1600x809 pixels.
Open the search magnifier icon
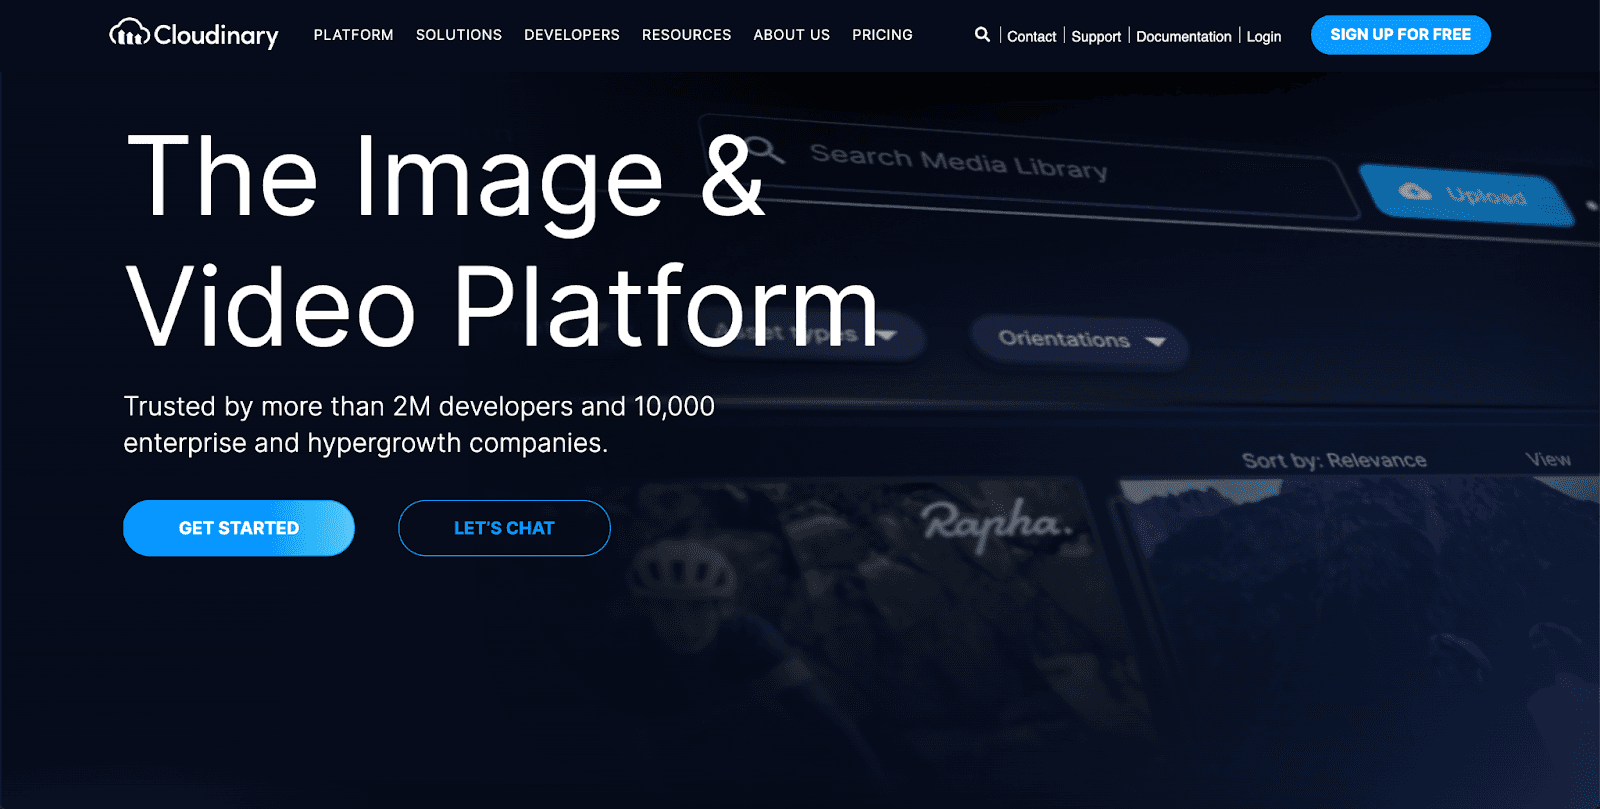pos(982,34)
